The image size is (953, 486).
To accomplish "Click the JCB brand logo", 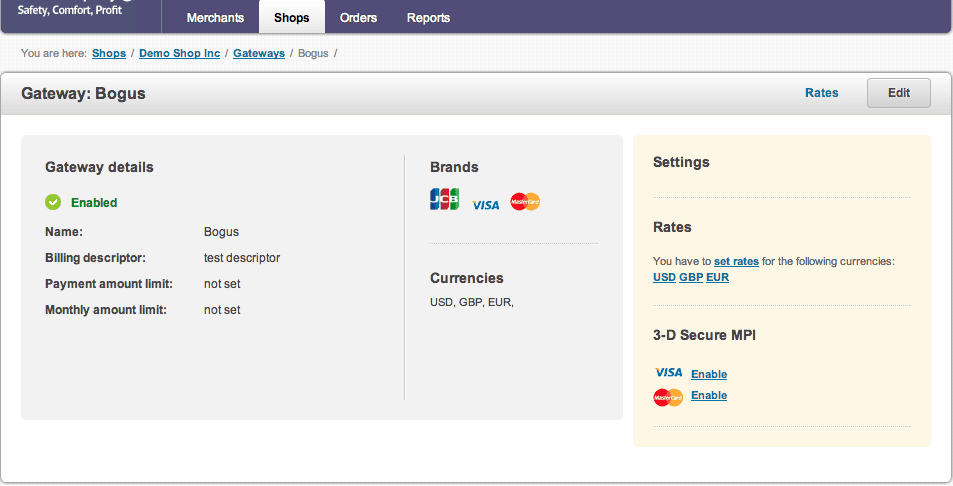I will point(444,200).
